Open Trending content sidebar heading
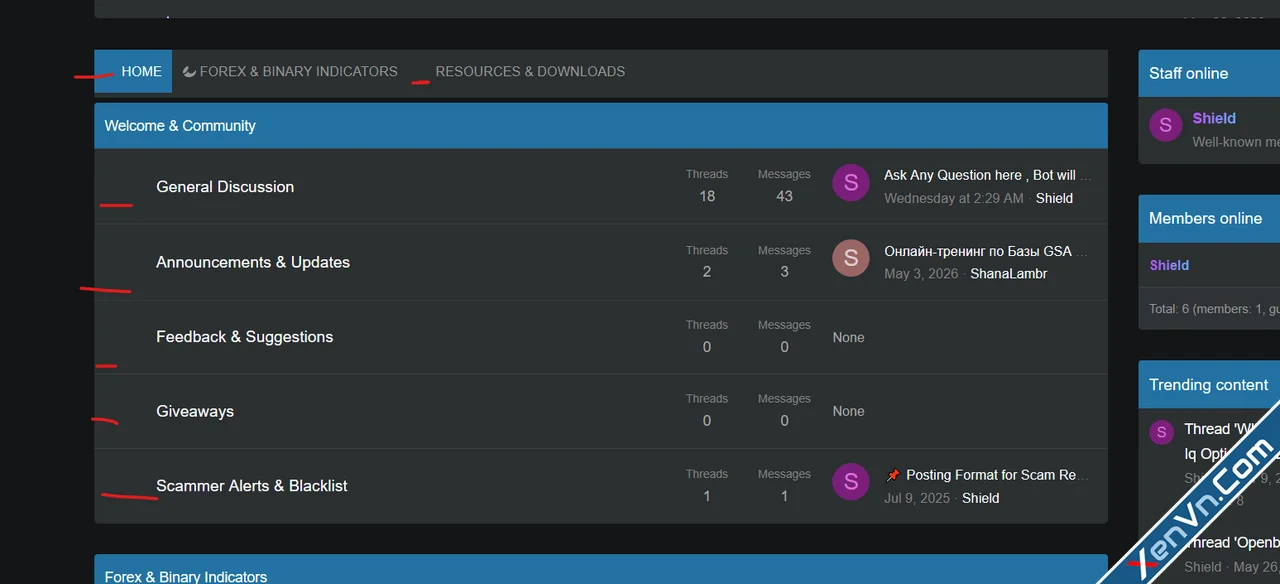The height and width of the screenshot is (584, 1280). point(1208,385)
